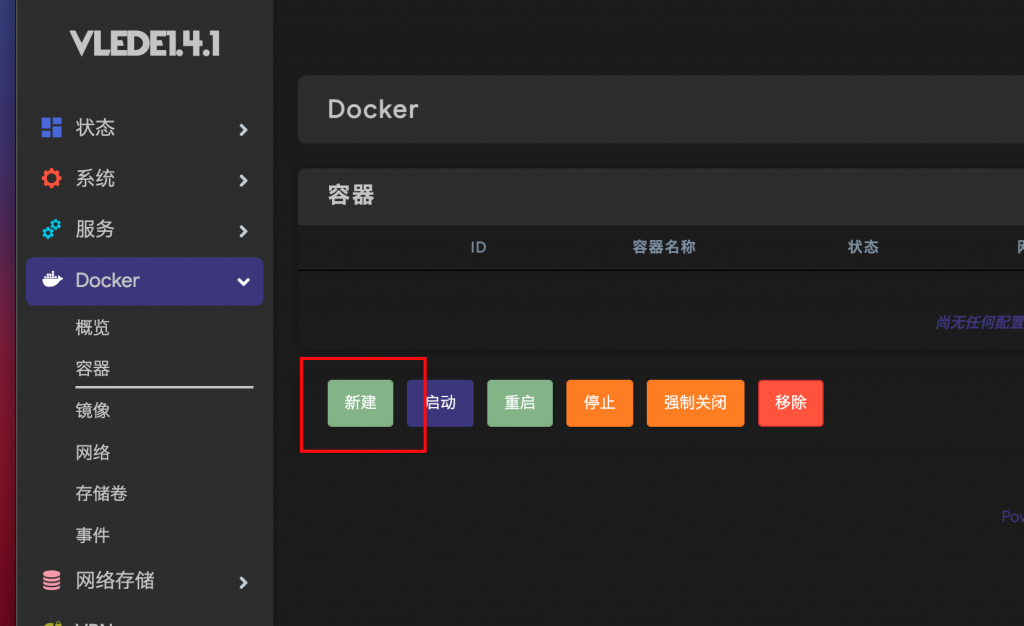Open the 镜像 images page
The height and width of the screenshot is (626, 1024).
(93, 411)
